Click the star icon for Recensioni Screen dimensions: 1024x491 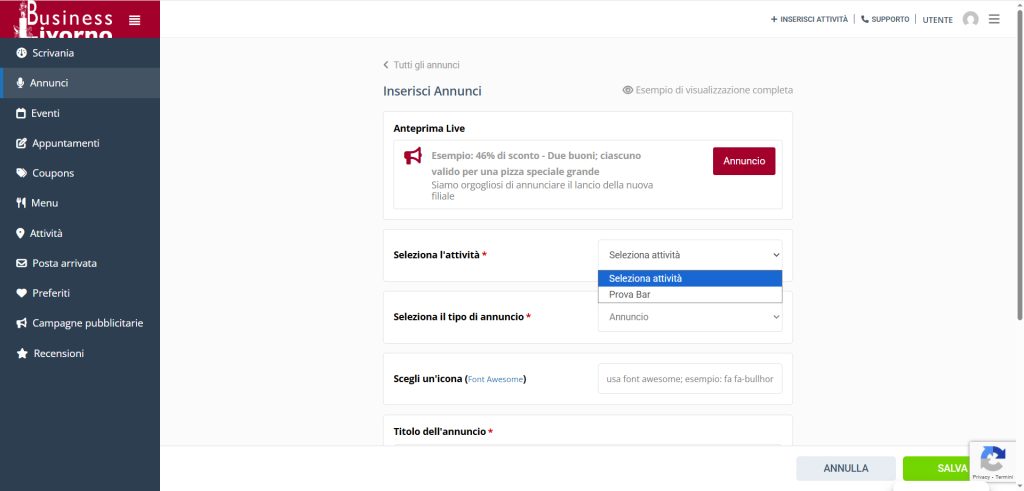(22, 353)
